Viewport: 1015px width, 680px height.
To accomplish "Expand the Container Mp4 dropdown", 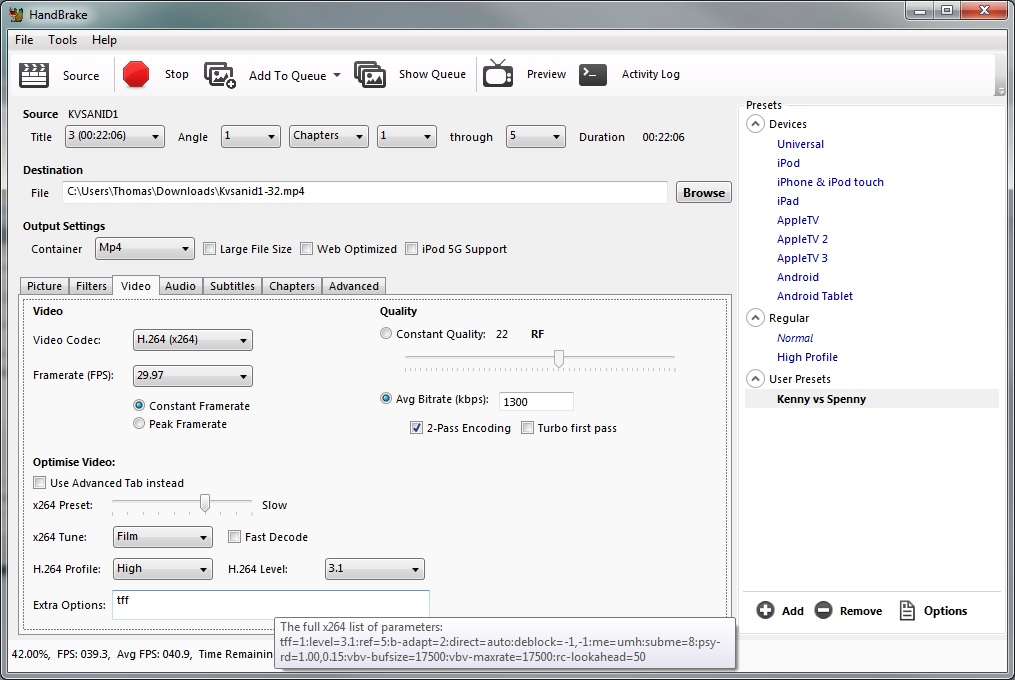I will 145,248.
